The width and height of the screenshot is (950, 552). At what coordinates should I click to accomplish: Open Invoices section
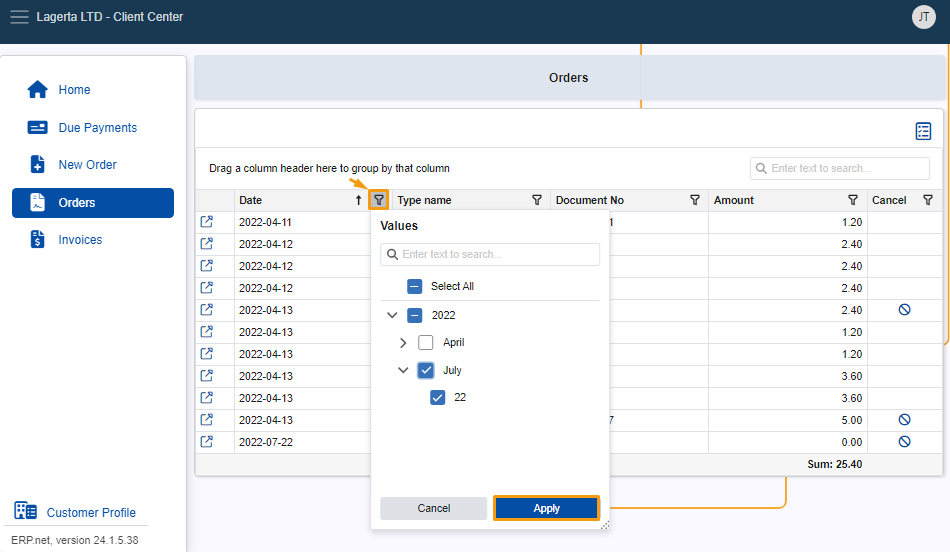tap(80, 240)
